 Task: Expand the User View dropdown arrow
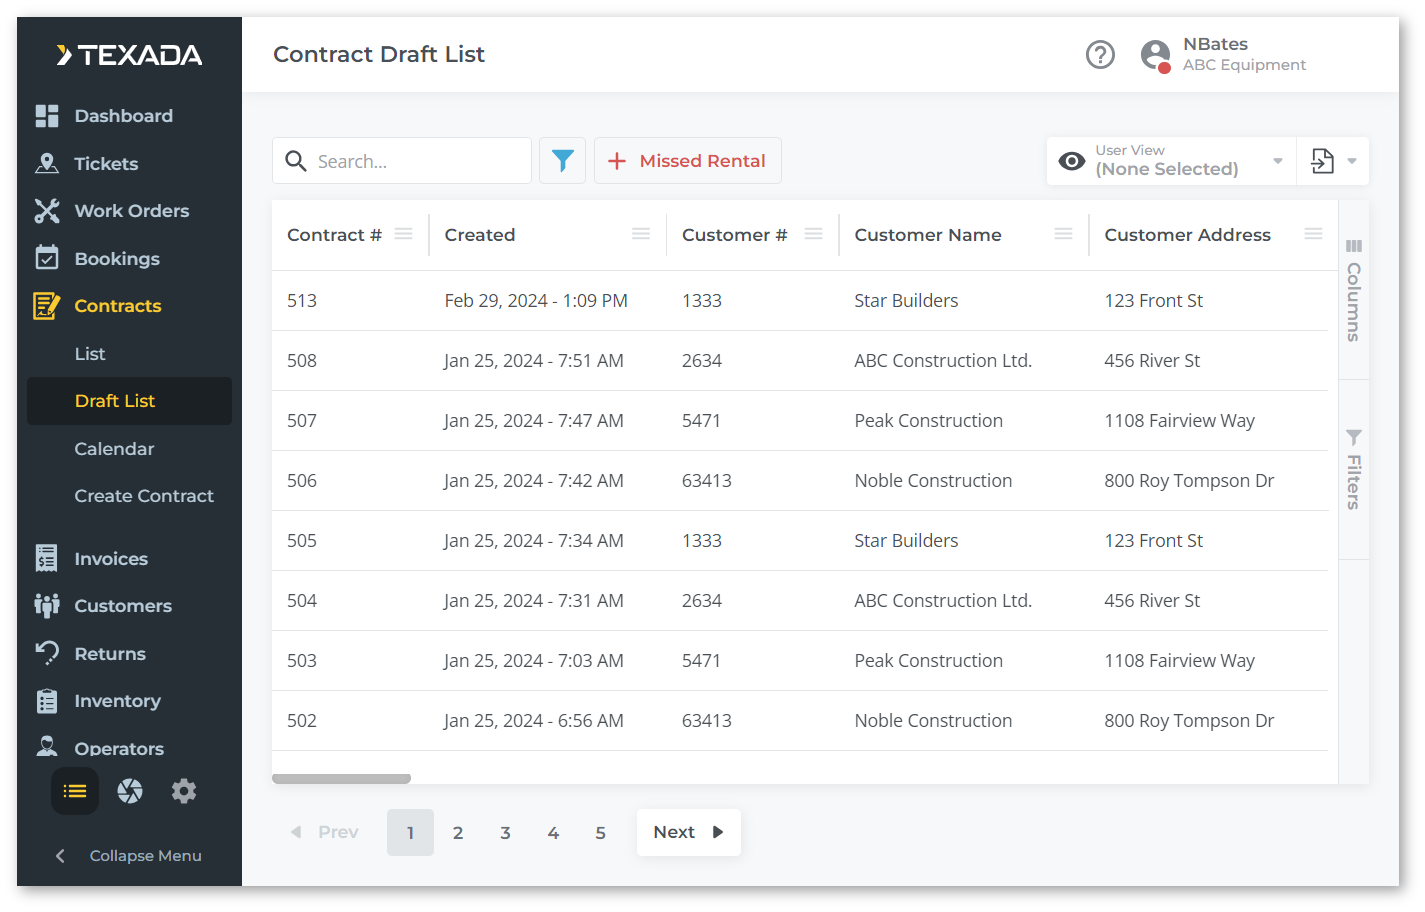[x=1277, y=161]
